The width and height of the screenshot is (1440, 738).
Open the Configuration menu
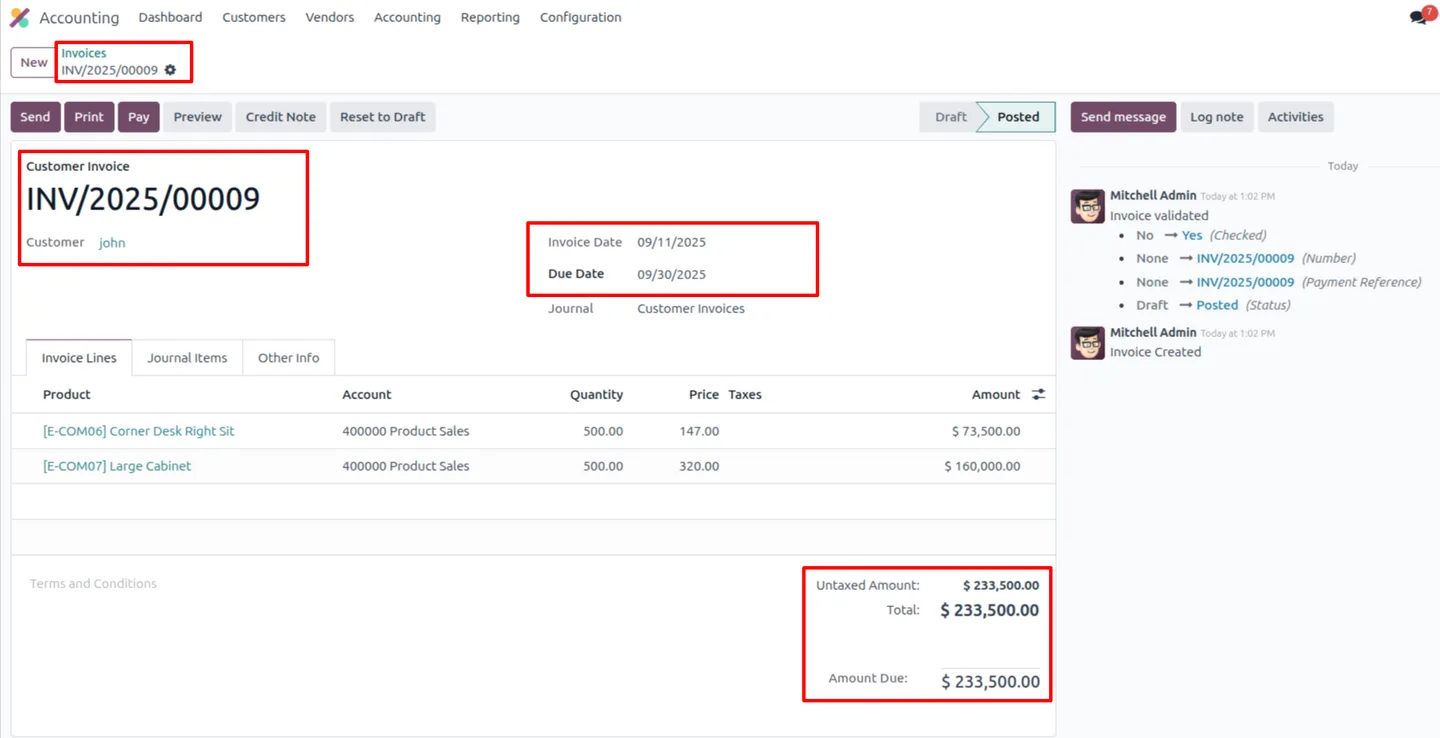tap(580, 17)
